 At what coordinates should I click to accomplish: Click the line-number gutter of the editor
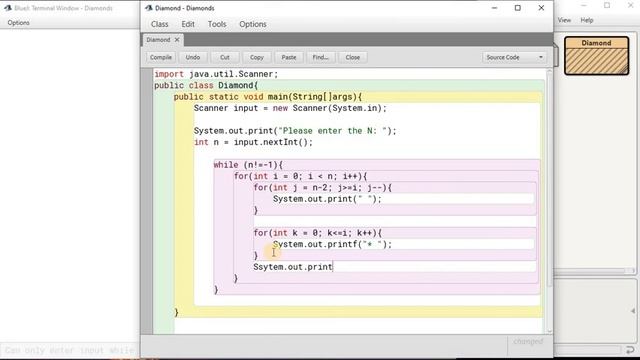(x=147, y=200)
